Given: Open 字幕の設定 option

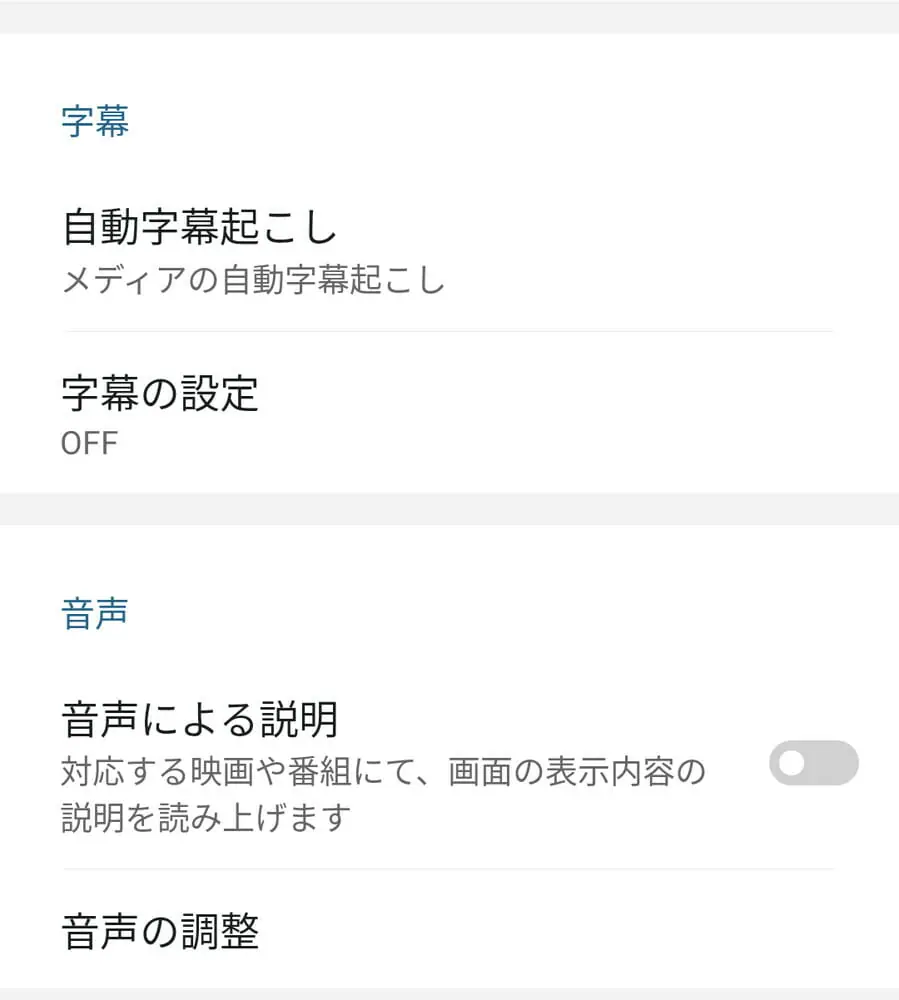Looking at the screenshot, I should [x=160, y=394].
